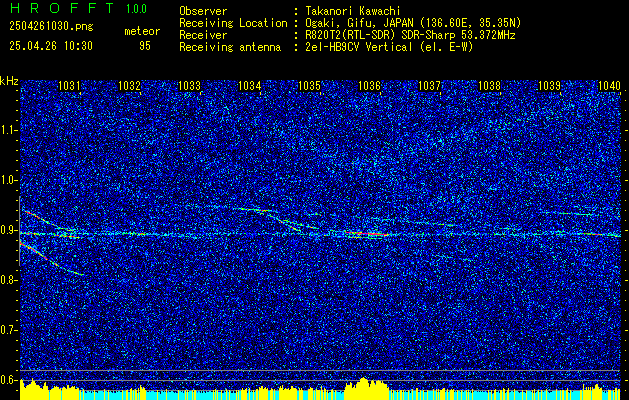The width and height of the screenshot is (629, 400).
Task: Click the 1033 time marker
Action: click(x=189, y=85)
